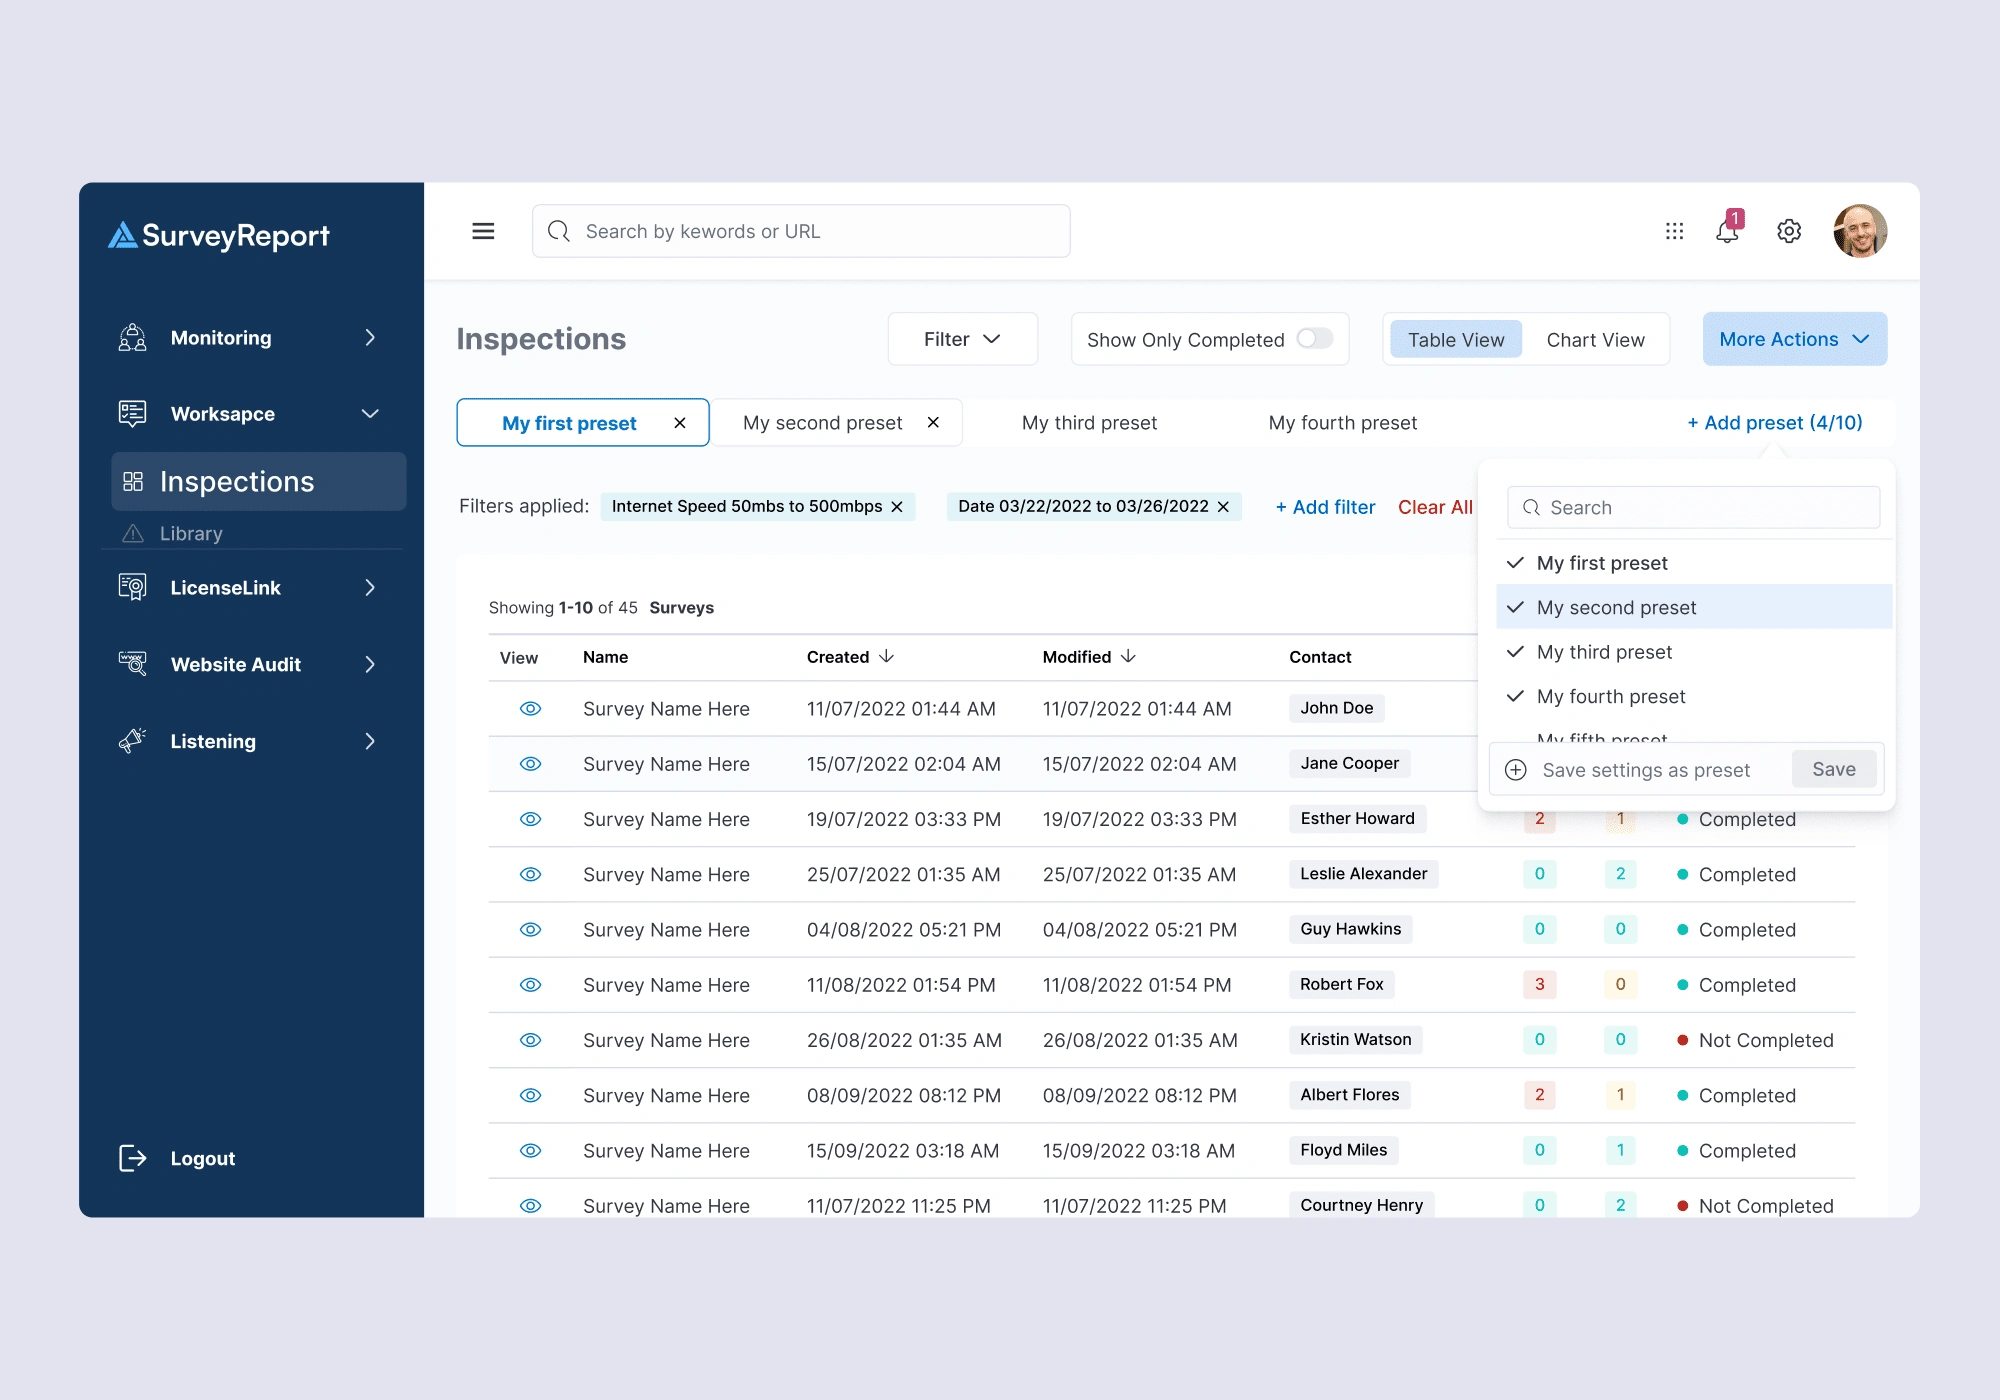Open the settings gear icon

tap(1789, 231)
